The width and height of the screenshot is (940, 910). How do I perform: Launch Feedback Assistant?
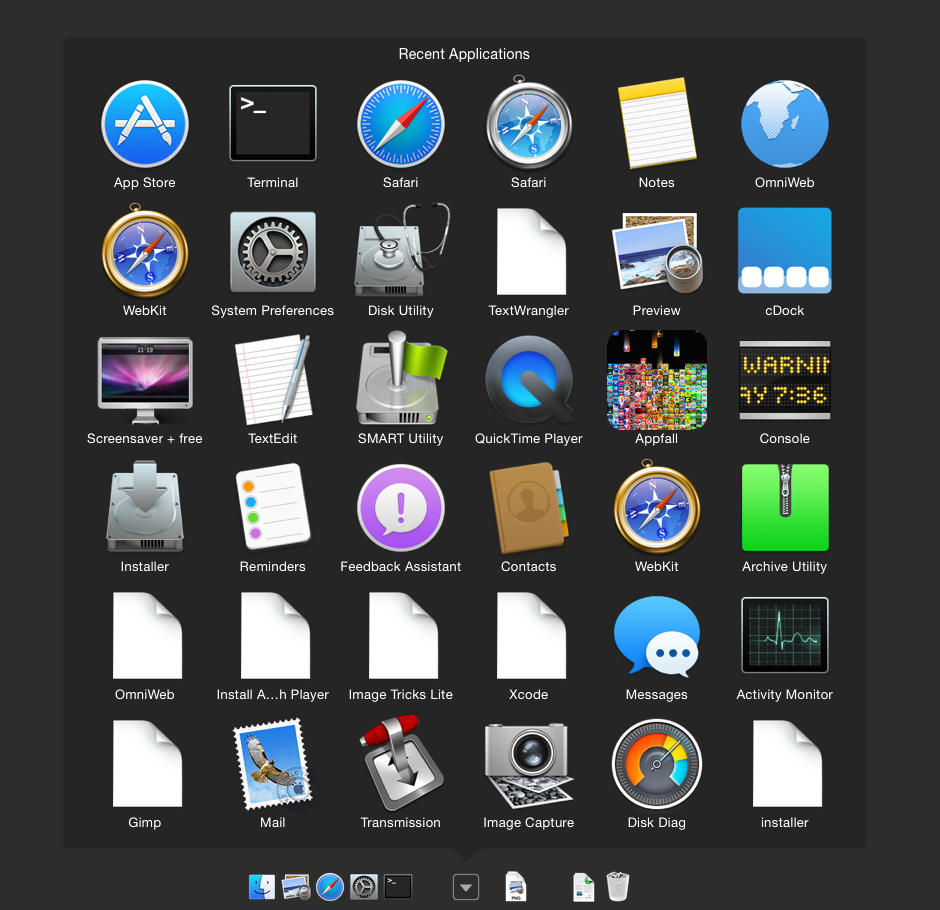pyautogui.click(x=400, y=508)
